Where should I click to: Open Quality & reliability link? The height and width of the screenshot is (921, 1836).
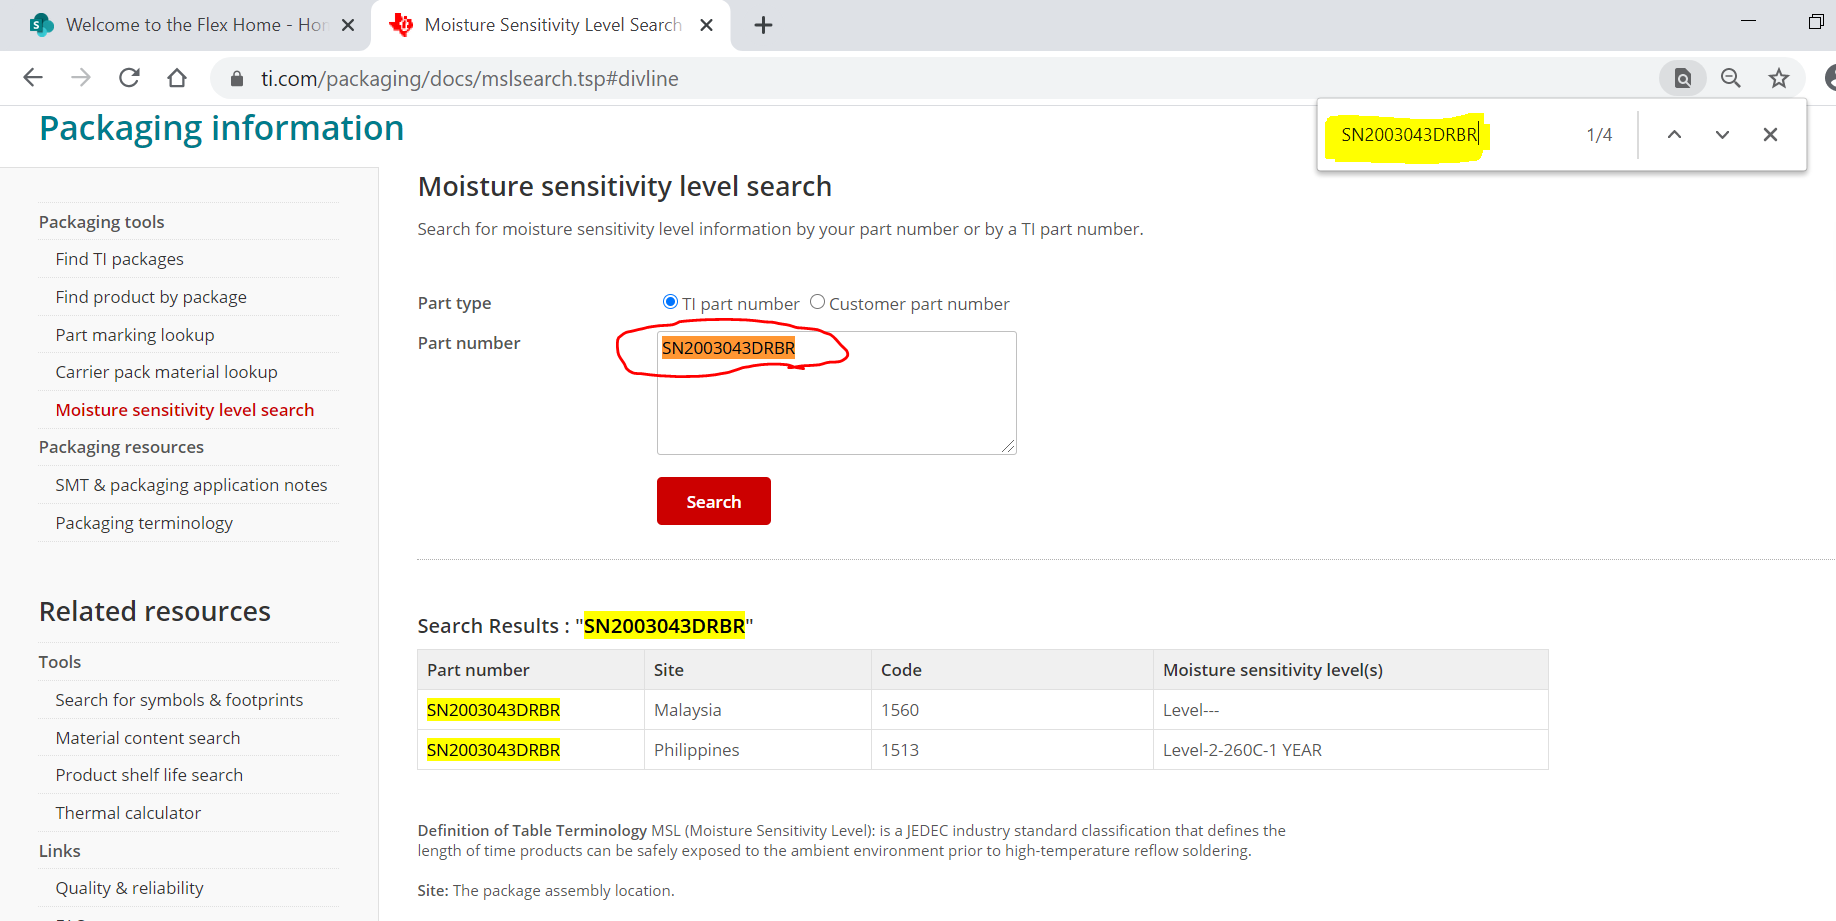click(x=129, y=888)
